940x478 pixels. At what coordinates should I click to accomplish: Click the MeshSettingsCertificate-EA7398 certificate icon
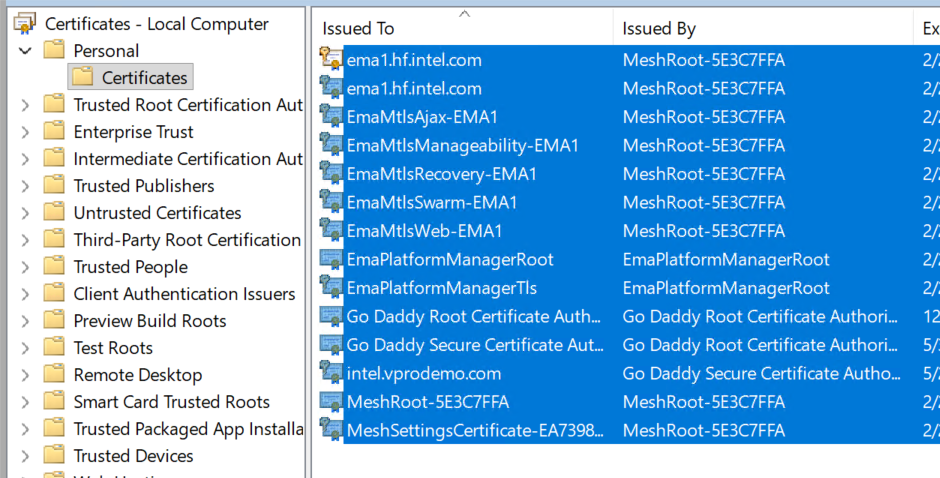(x=331, y=431)
